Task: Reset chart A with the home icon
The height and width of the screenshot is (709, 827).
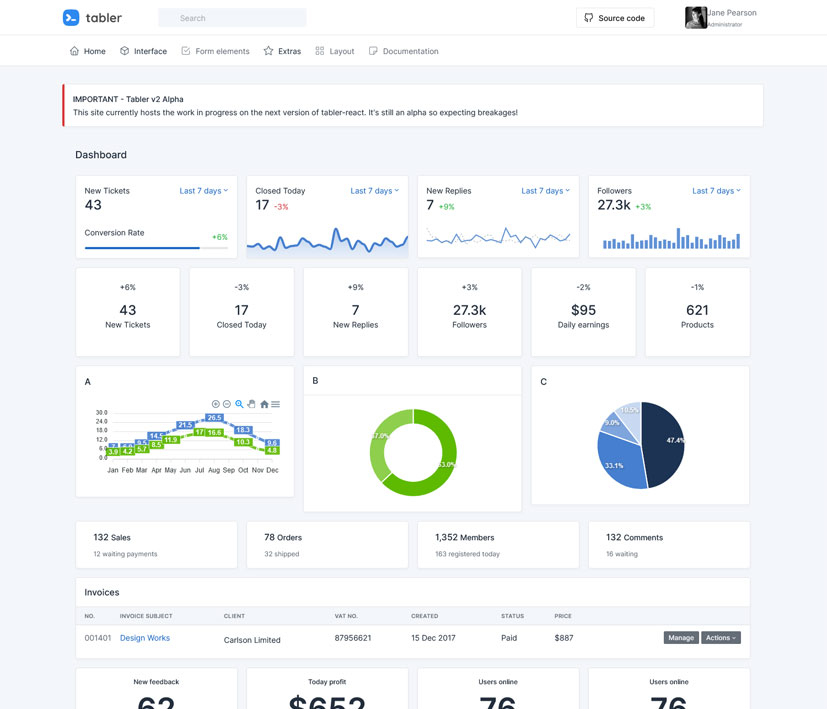Action: 264,404
